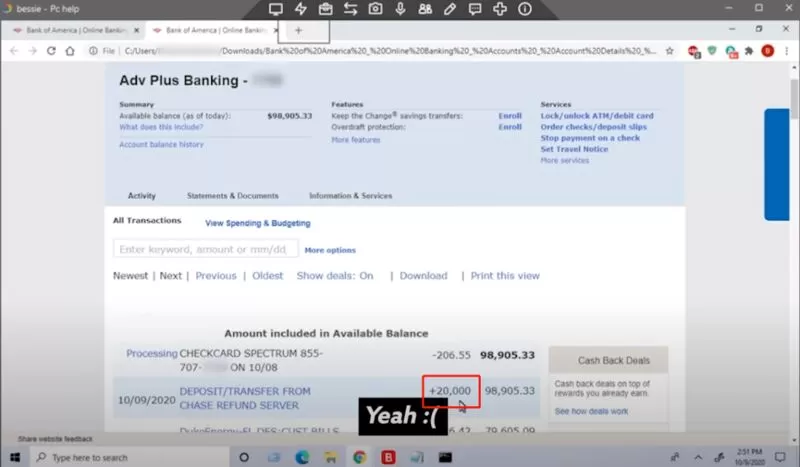Toggle the microphone icon in toolbar
Viewport: 800px width, 467px height.
pyautogui.click(x=400, y=9)
